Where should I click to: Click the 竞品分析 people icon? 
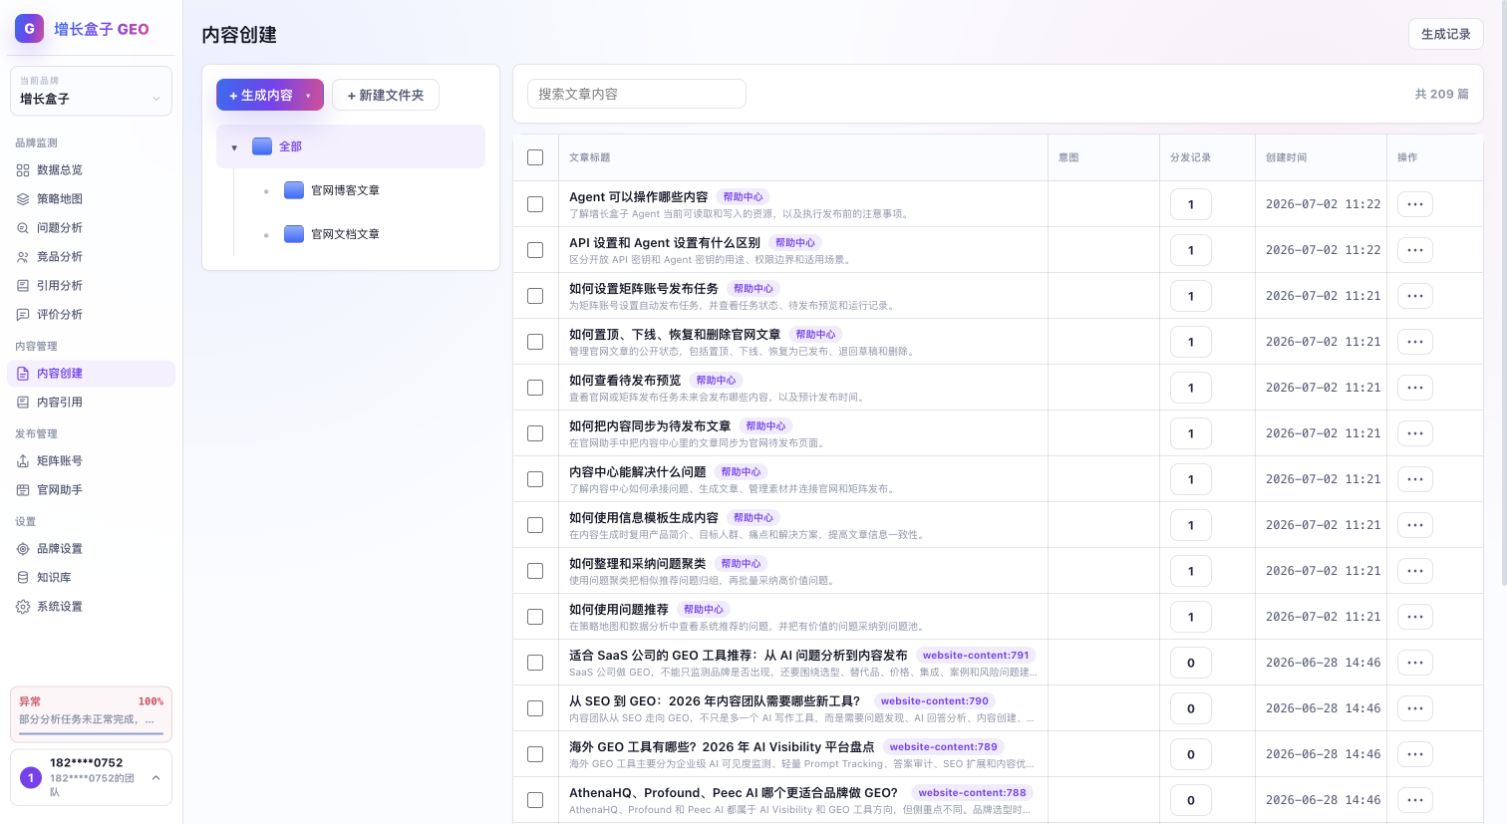[x=23, y=257]
